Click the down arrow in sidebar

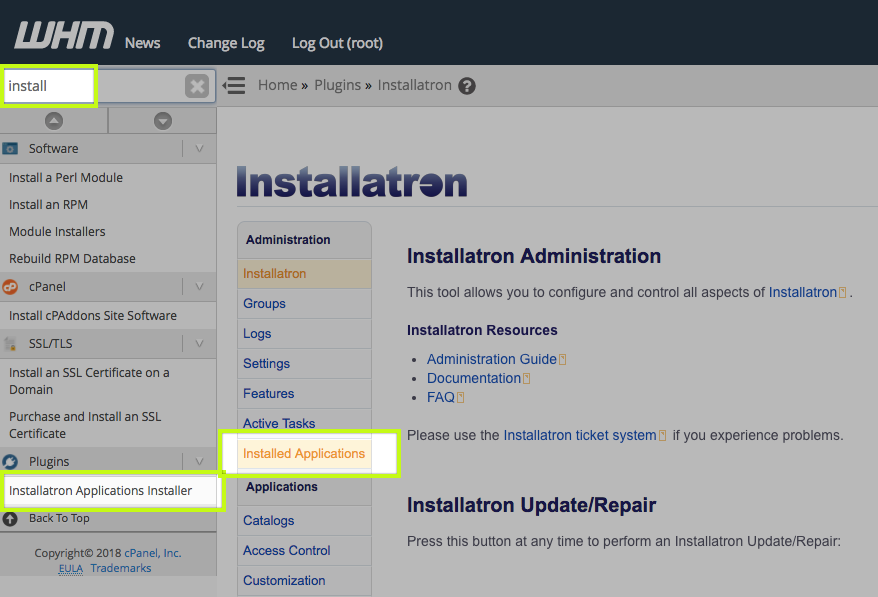point(163,120)
